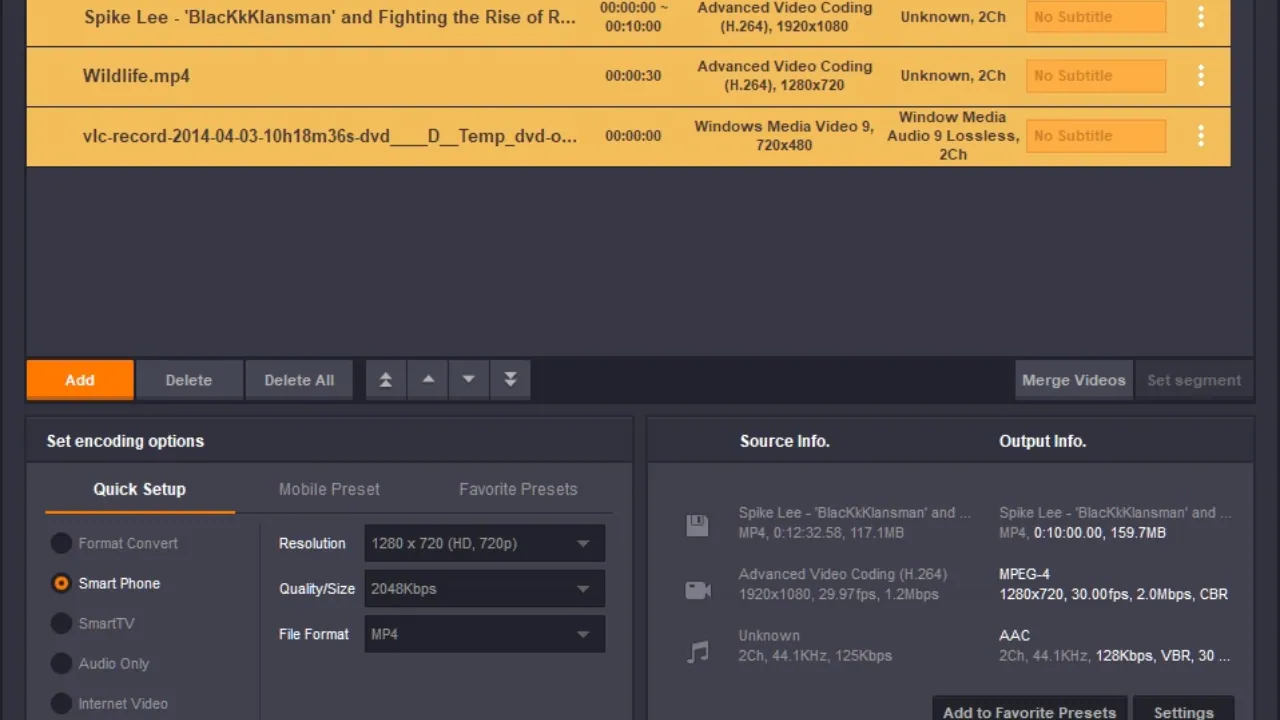Open subtitle dropdown for vlc-record row
This screenshot has width=1280, height=720.
(1096, 135)
